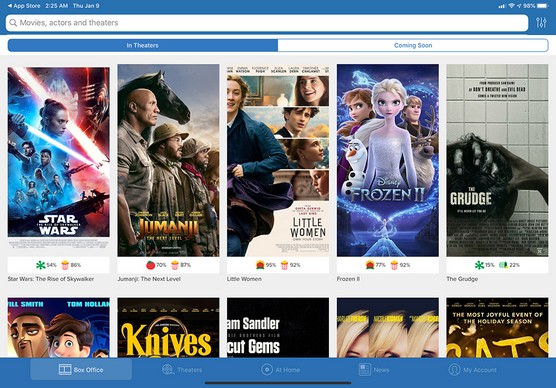Open the Little Women poster
The image size is (556, 388).
(x=278, y=160)
